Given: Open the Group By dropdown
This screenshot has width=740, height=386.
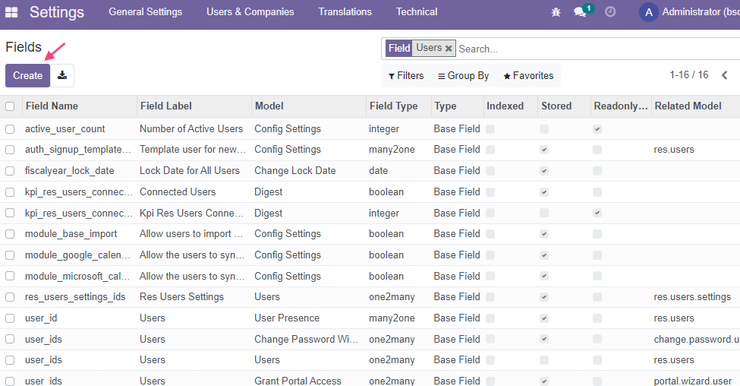Looking at the screenshot, I should [x=463, y=76].
